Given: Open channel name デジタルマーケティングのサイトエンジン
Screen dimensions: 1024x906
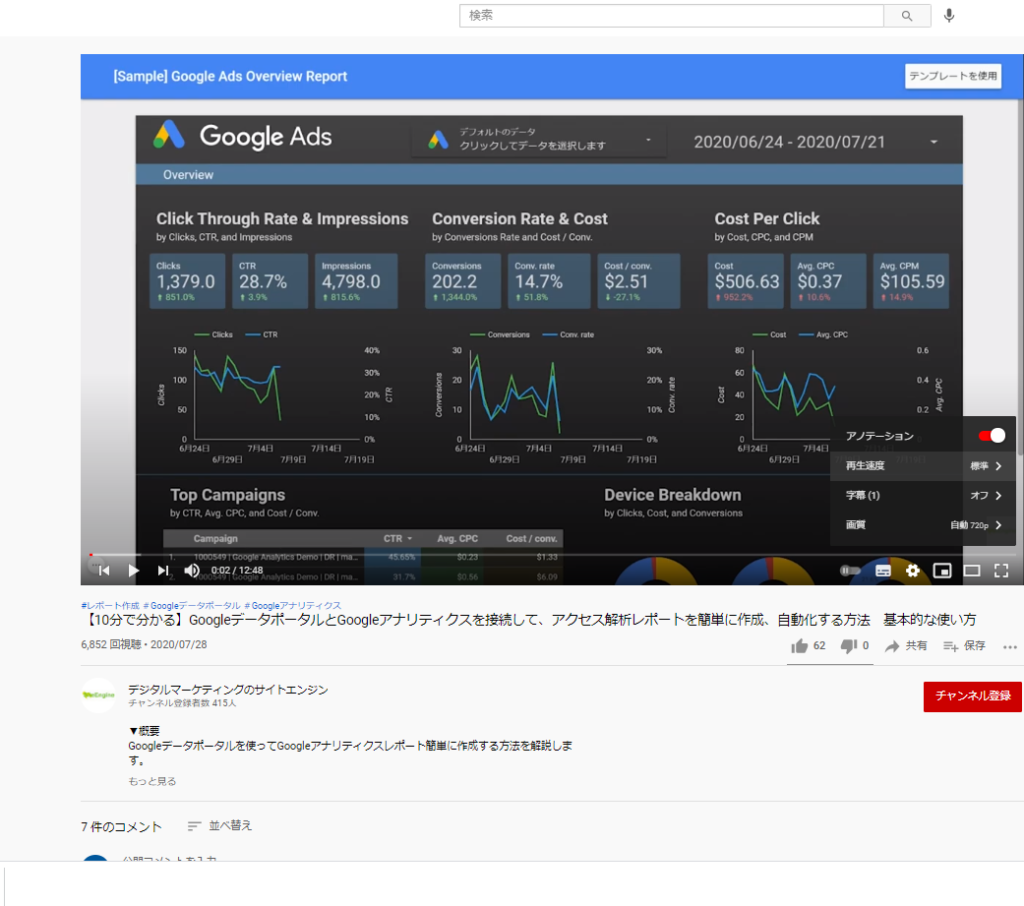Looking at the screenshot, I should tap(228, 690).
